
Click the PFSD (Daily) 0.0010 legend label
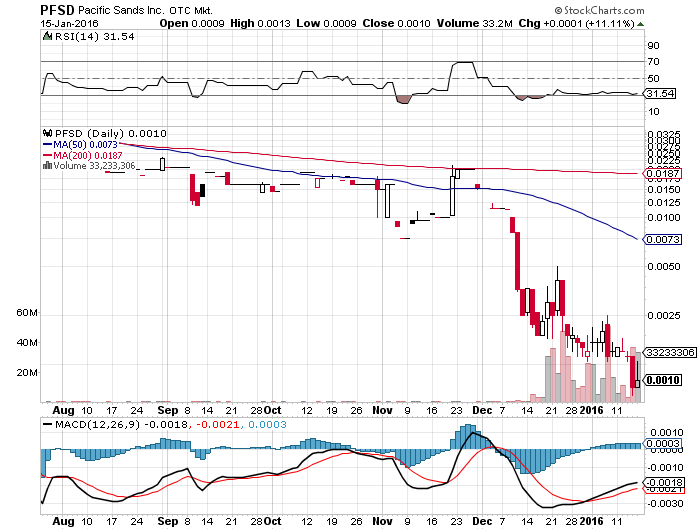pyautogui.click(x=111, y=134)
